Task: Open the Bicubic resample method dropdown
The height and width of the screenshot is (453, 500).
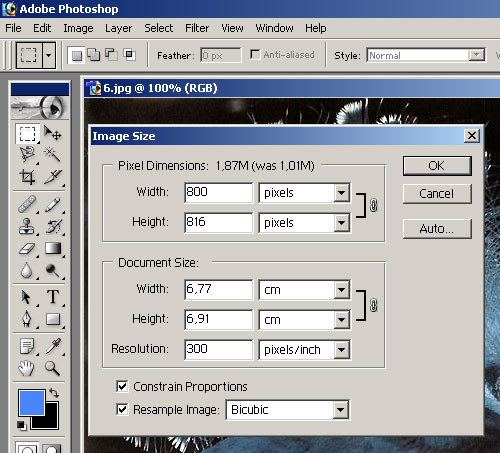Action: click(287, 410)
